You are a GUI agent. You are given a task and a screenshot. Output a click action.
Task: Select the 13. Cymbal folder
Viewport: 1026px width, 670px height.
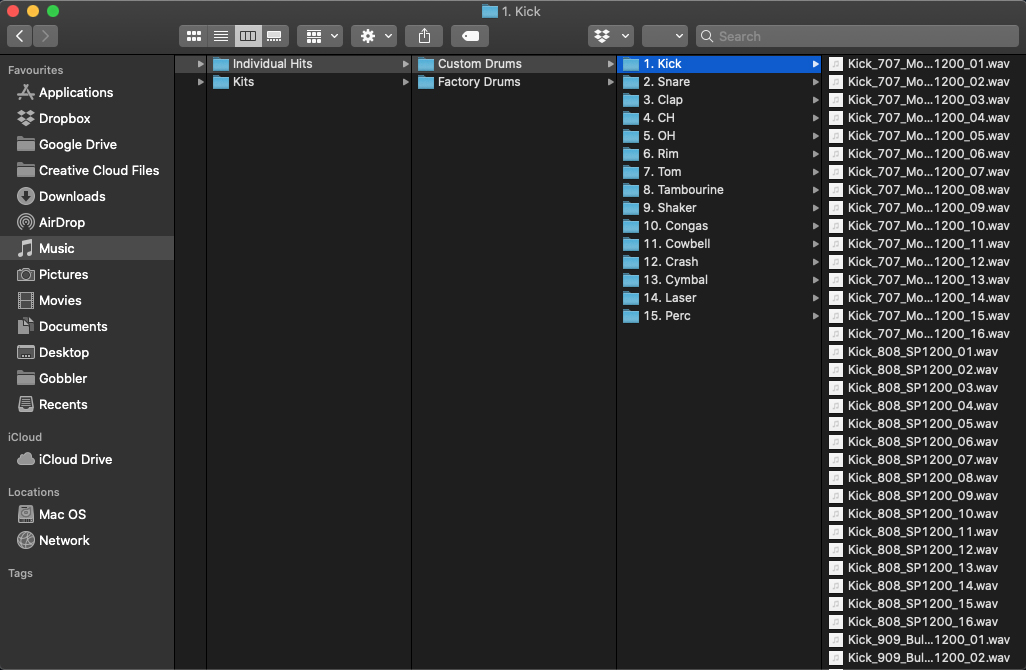718,279
